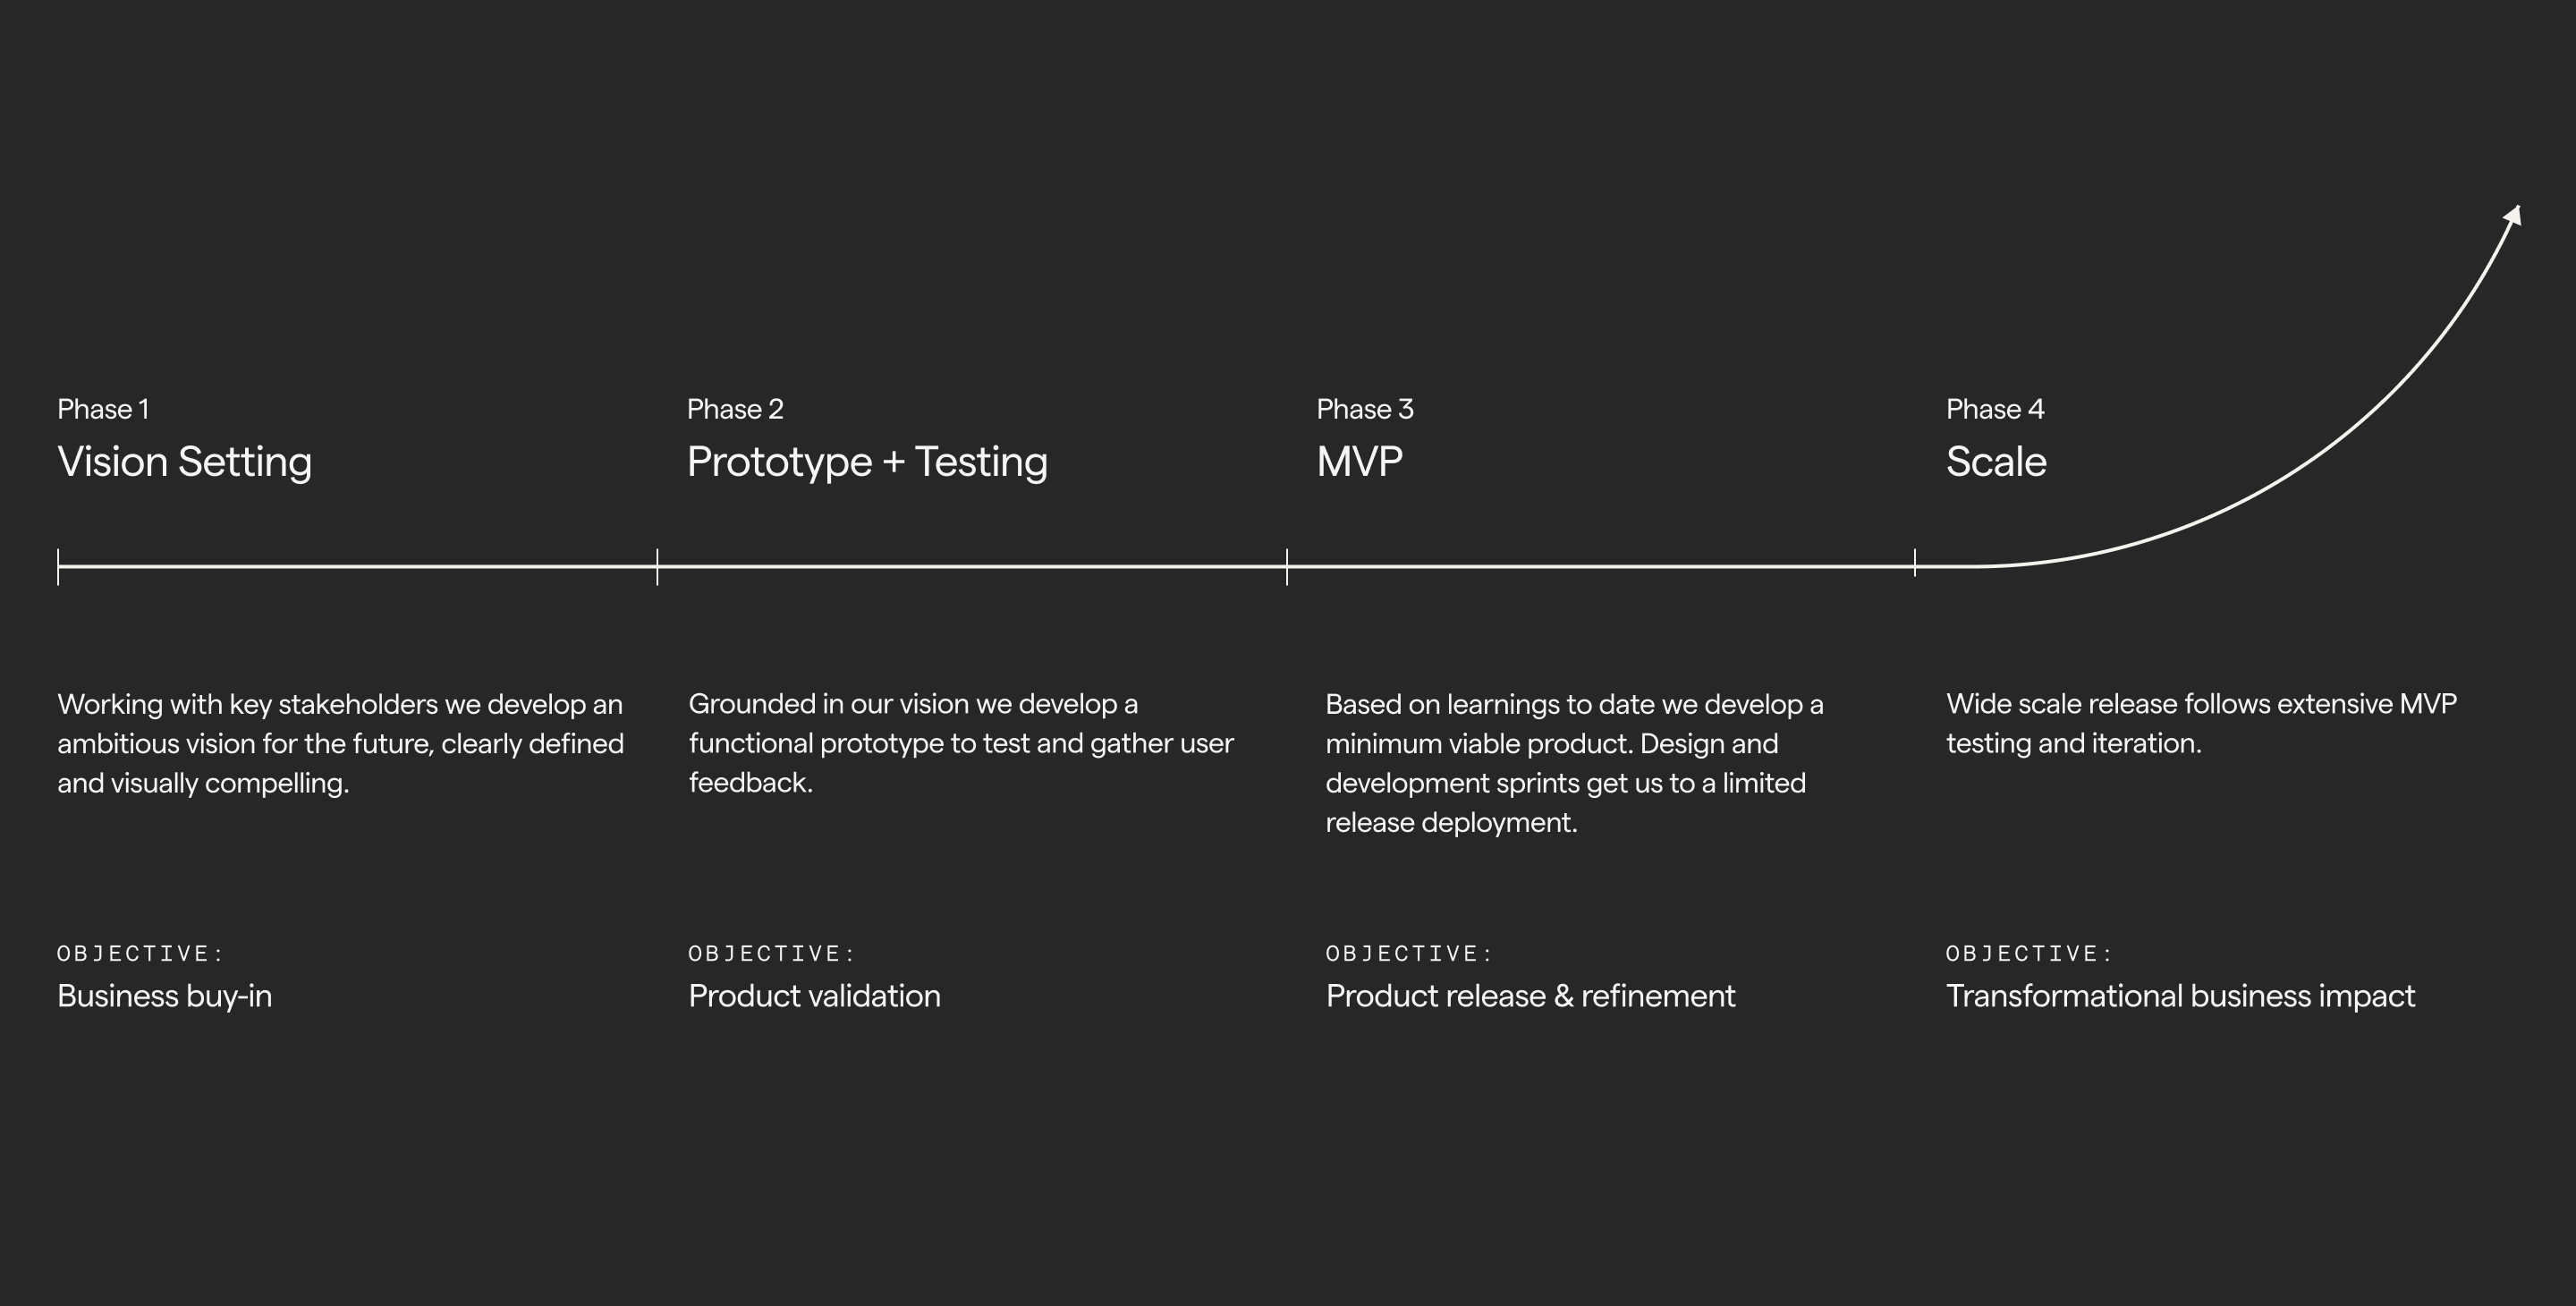Select the Product validation objective text
The image size is (2576, 1306).
click(x=815, y=996)
